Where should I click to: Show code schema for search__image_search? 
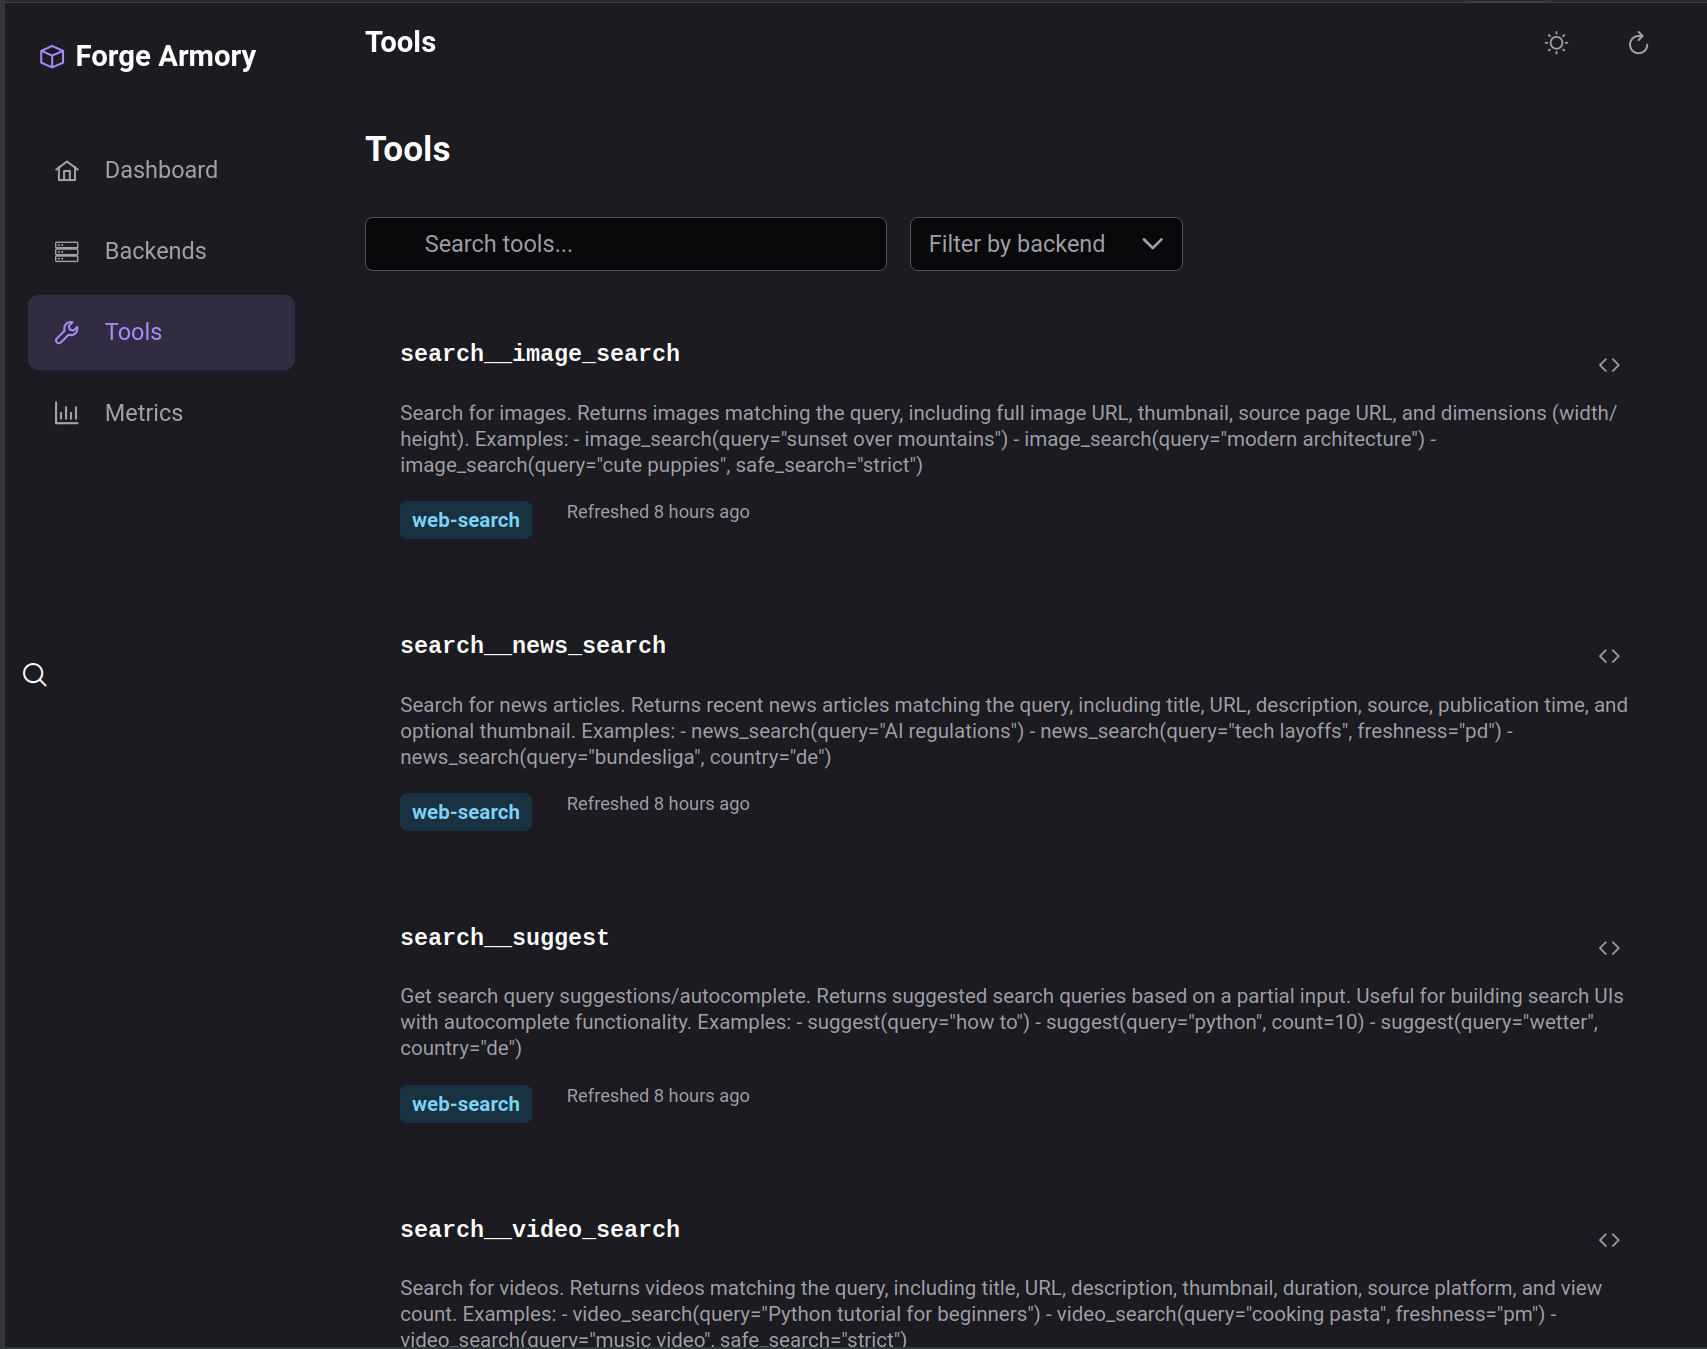1608,365
